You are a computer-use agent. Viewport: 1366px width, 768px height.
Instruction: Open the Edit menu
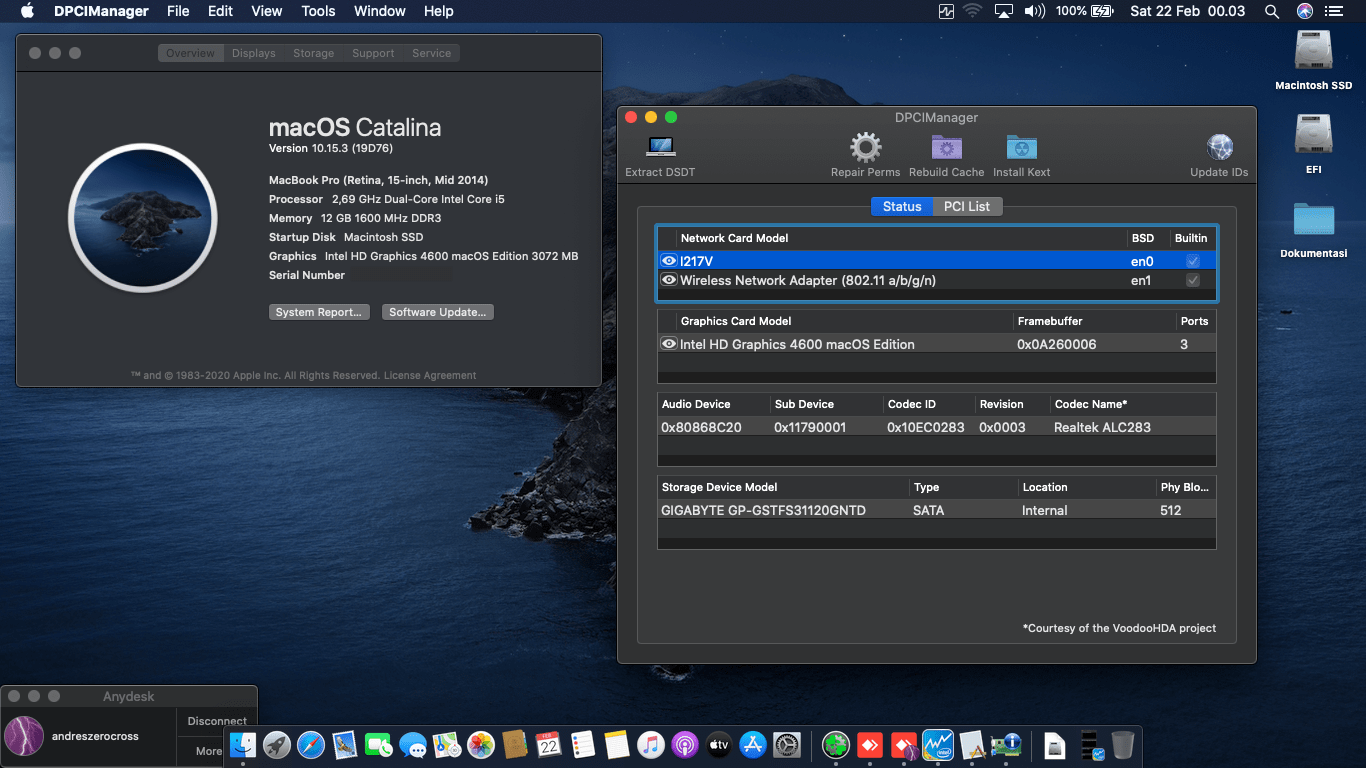point(220,11)
